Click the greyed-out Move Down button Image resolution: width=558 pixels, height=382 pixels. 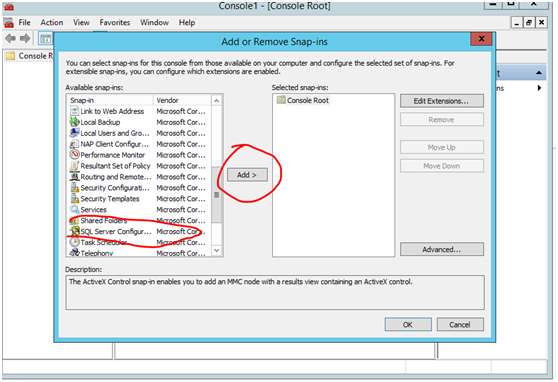(x=442, y=166)
